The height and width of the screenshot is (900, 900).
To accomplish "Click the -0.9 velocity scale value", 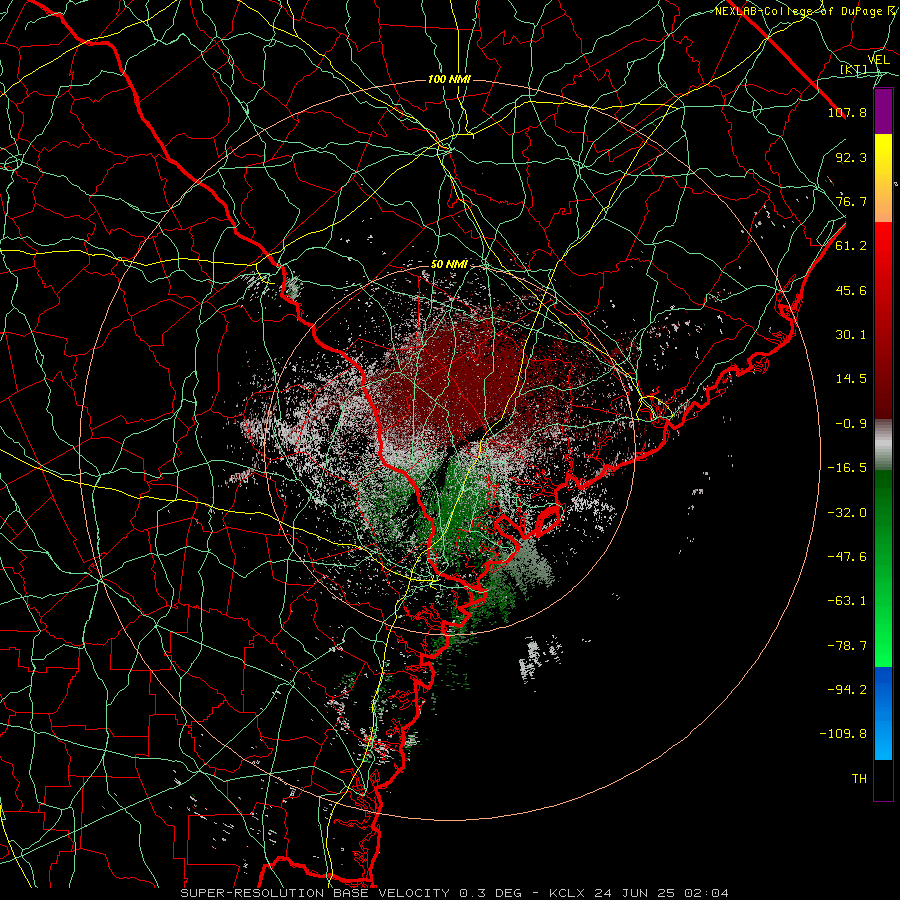I will coord(851,424).
